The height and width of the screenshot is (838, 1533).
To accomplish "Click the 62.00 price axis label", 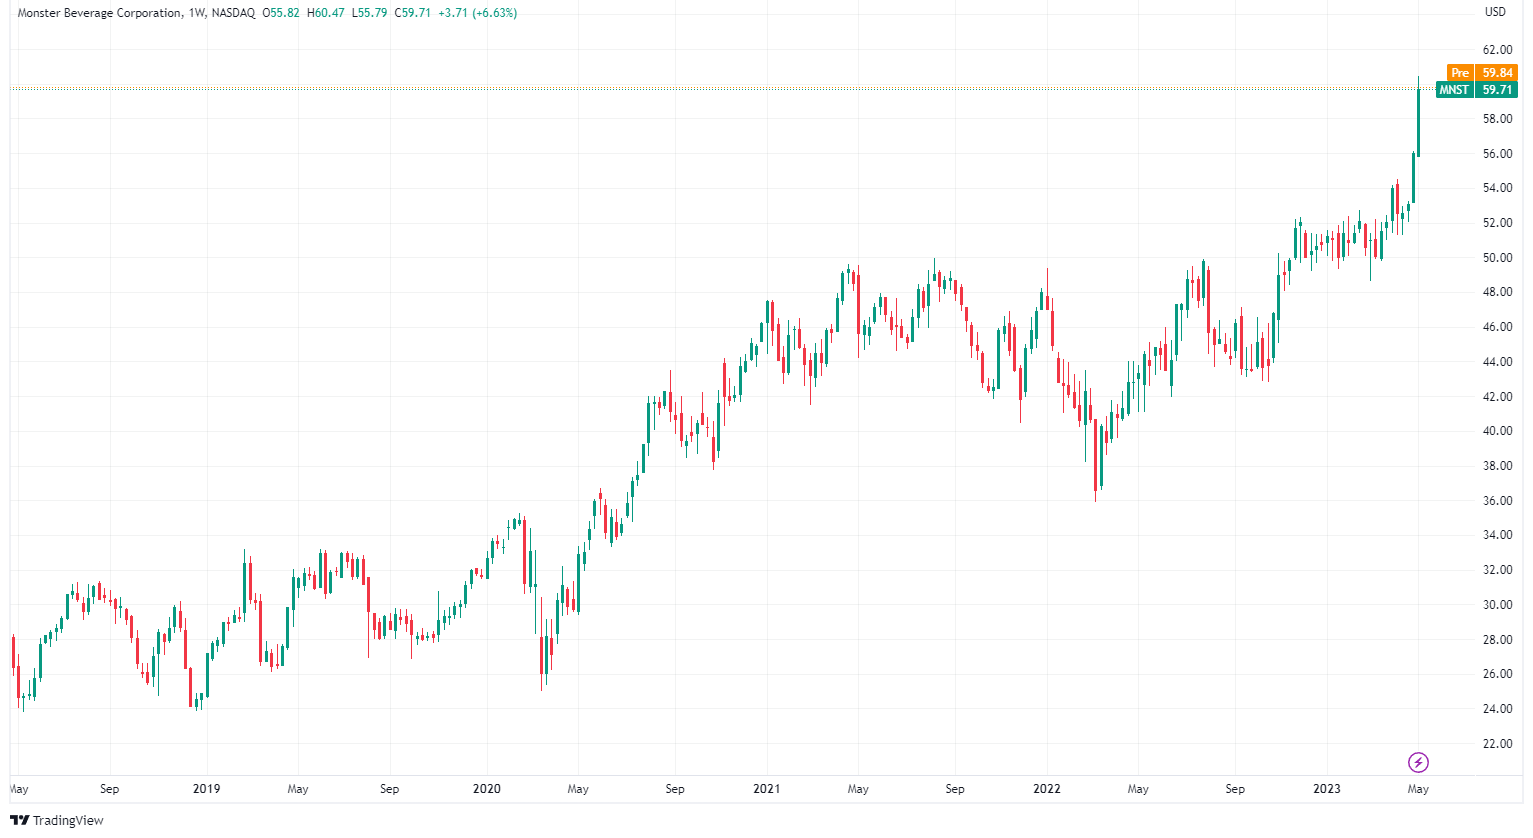I will [x=1497, y=50].
